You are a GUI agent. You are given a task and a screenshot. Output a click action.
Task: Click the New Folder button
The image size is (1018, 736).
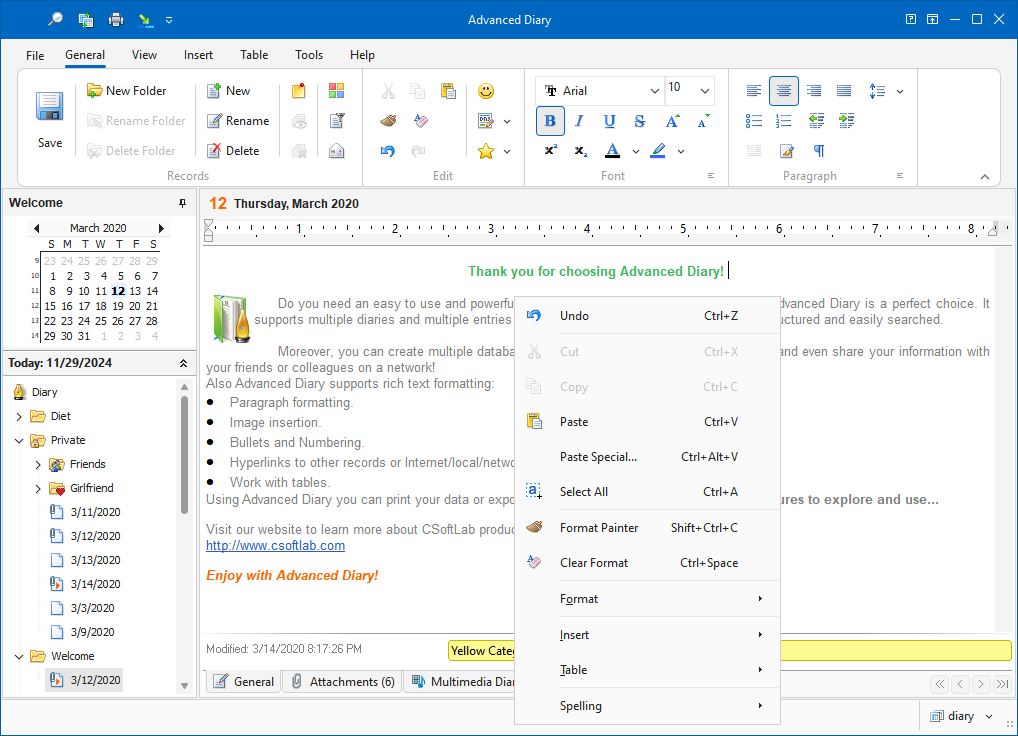tap(127, 91)
